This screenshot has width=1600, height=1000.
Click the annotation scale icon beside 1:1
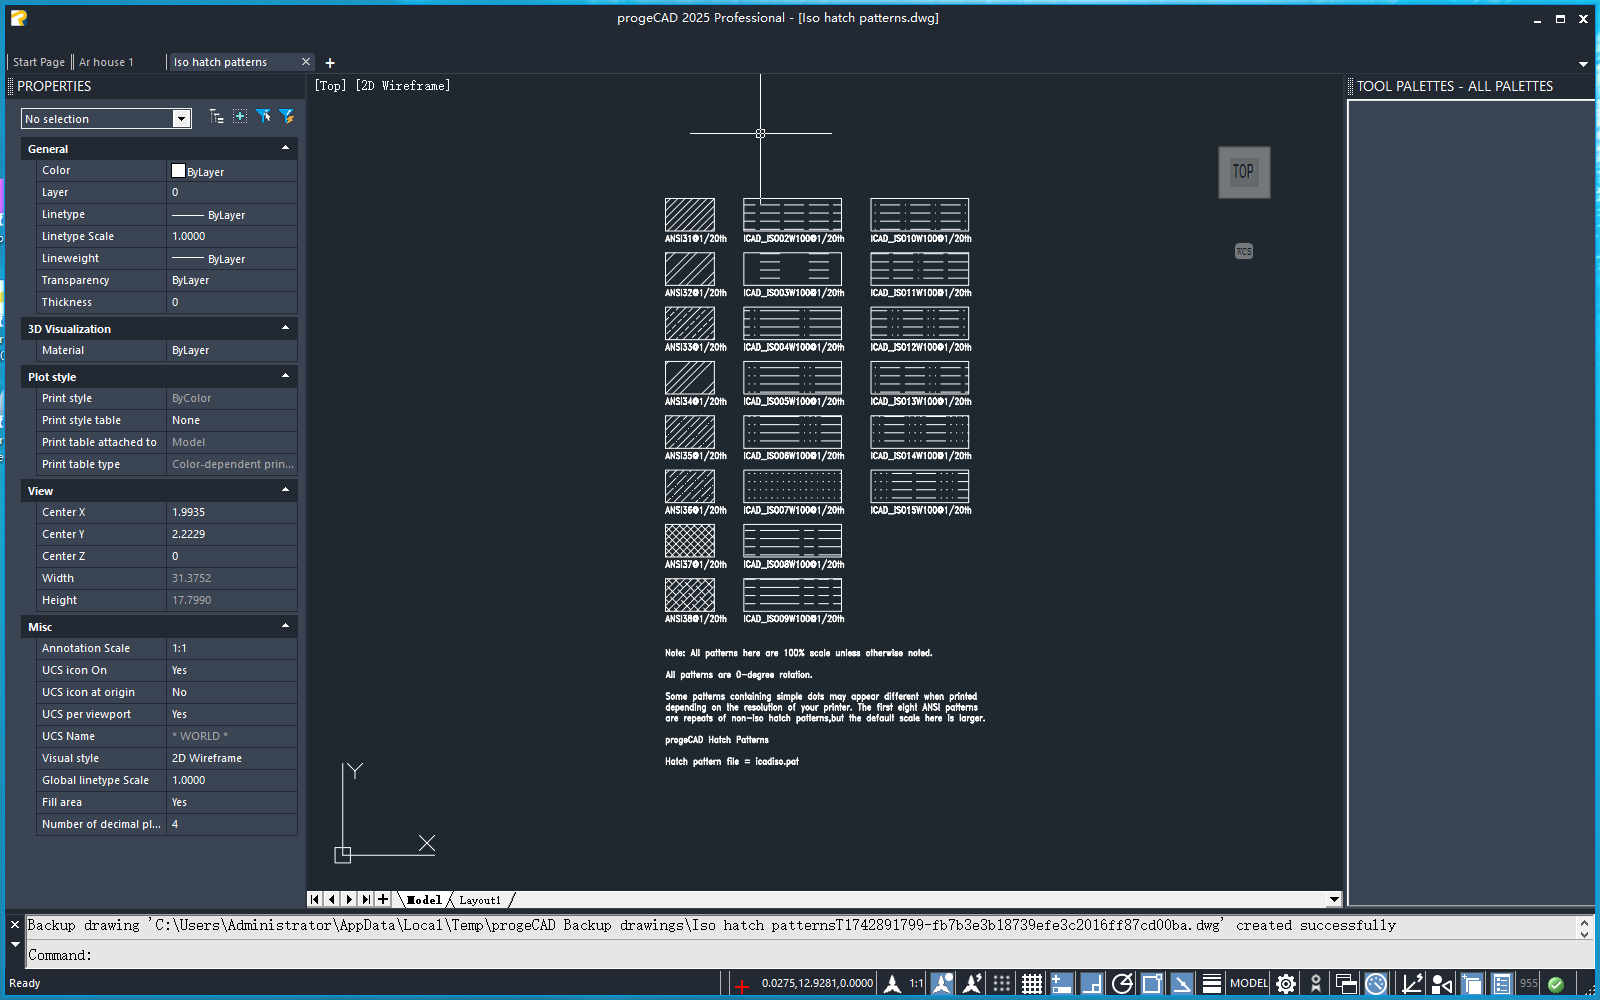click(x=892, y=984)
